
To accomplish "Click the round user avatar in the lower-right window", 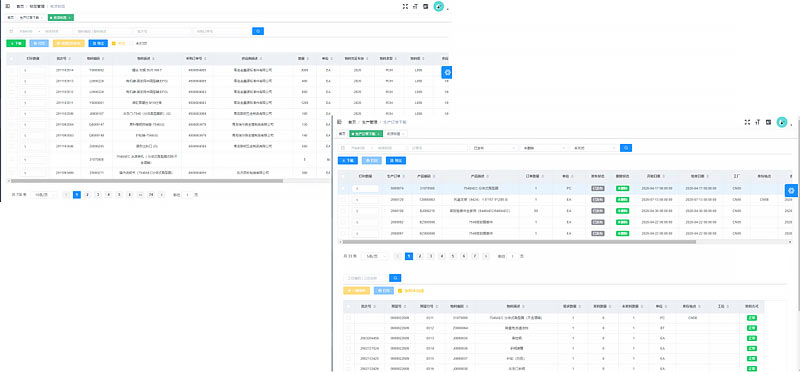I will click(x=782, y=122).
